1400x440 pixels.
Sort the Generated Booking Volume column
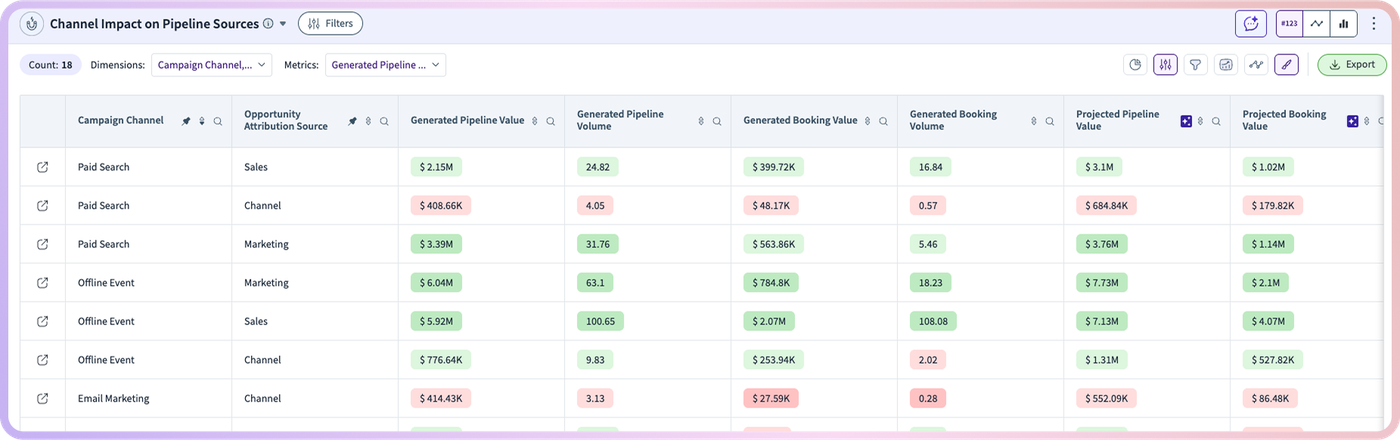(1034, 121)
